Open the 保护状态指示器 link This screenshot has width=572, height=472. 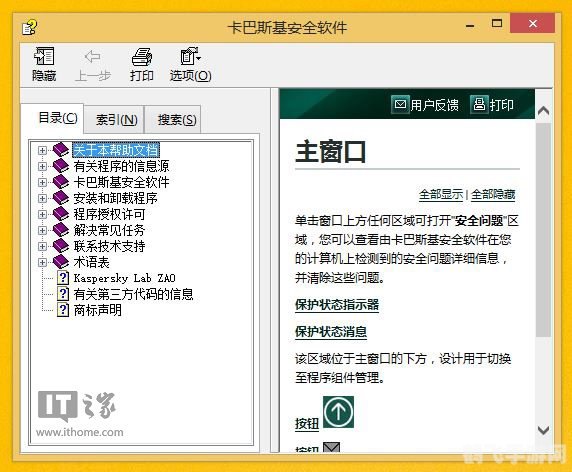337,305
